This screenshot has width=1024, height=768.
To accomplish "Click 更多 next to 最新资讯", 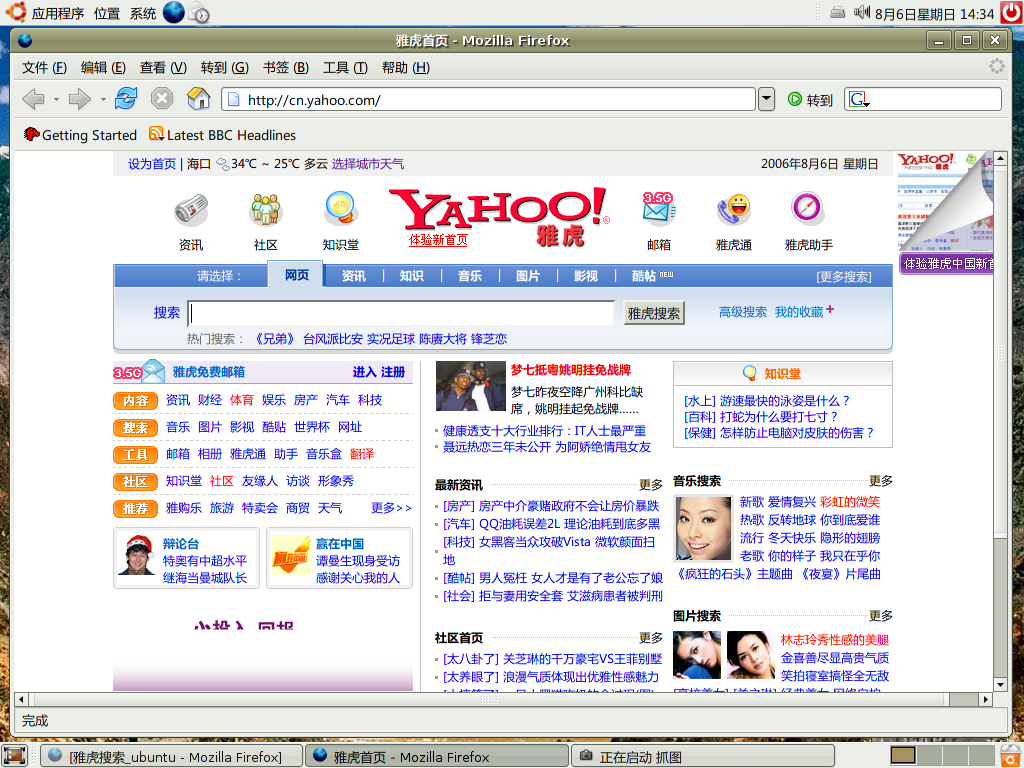I will [x=650, y=485].
